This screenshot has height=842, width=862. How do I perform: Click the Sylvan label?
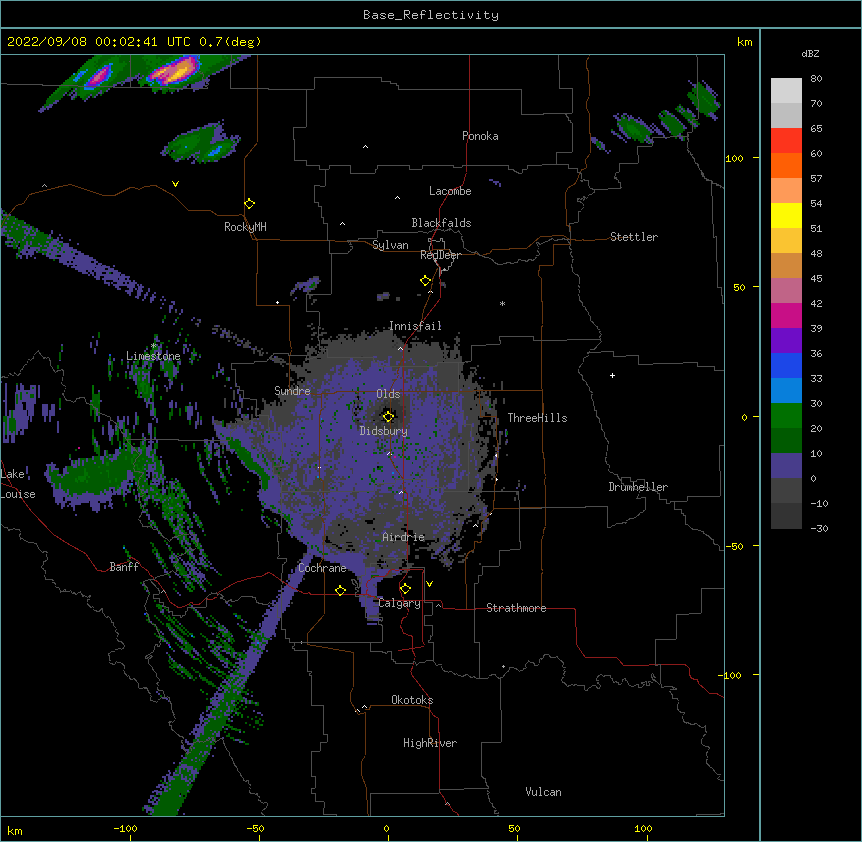coord(390,245)
